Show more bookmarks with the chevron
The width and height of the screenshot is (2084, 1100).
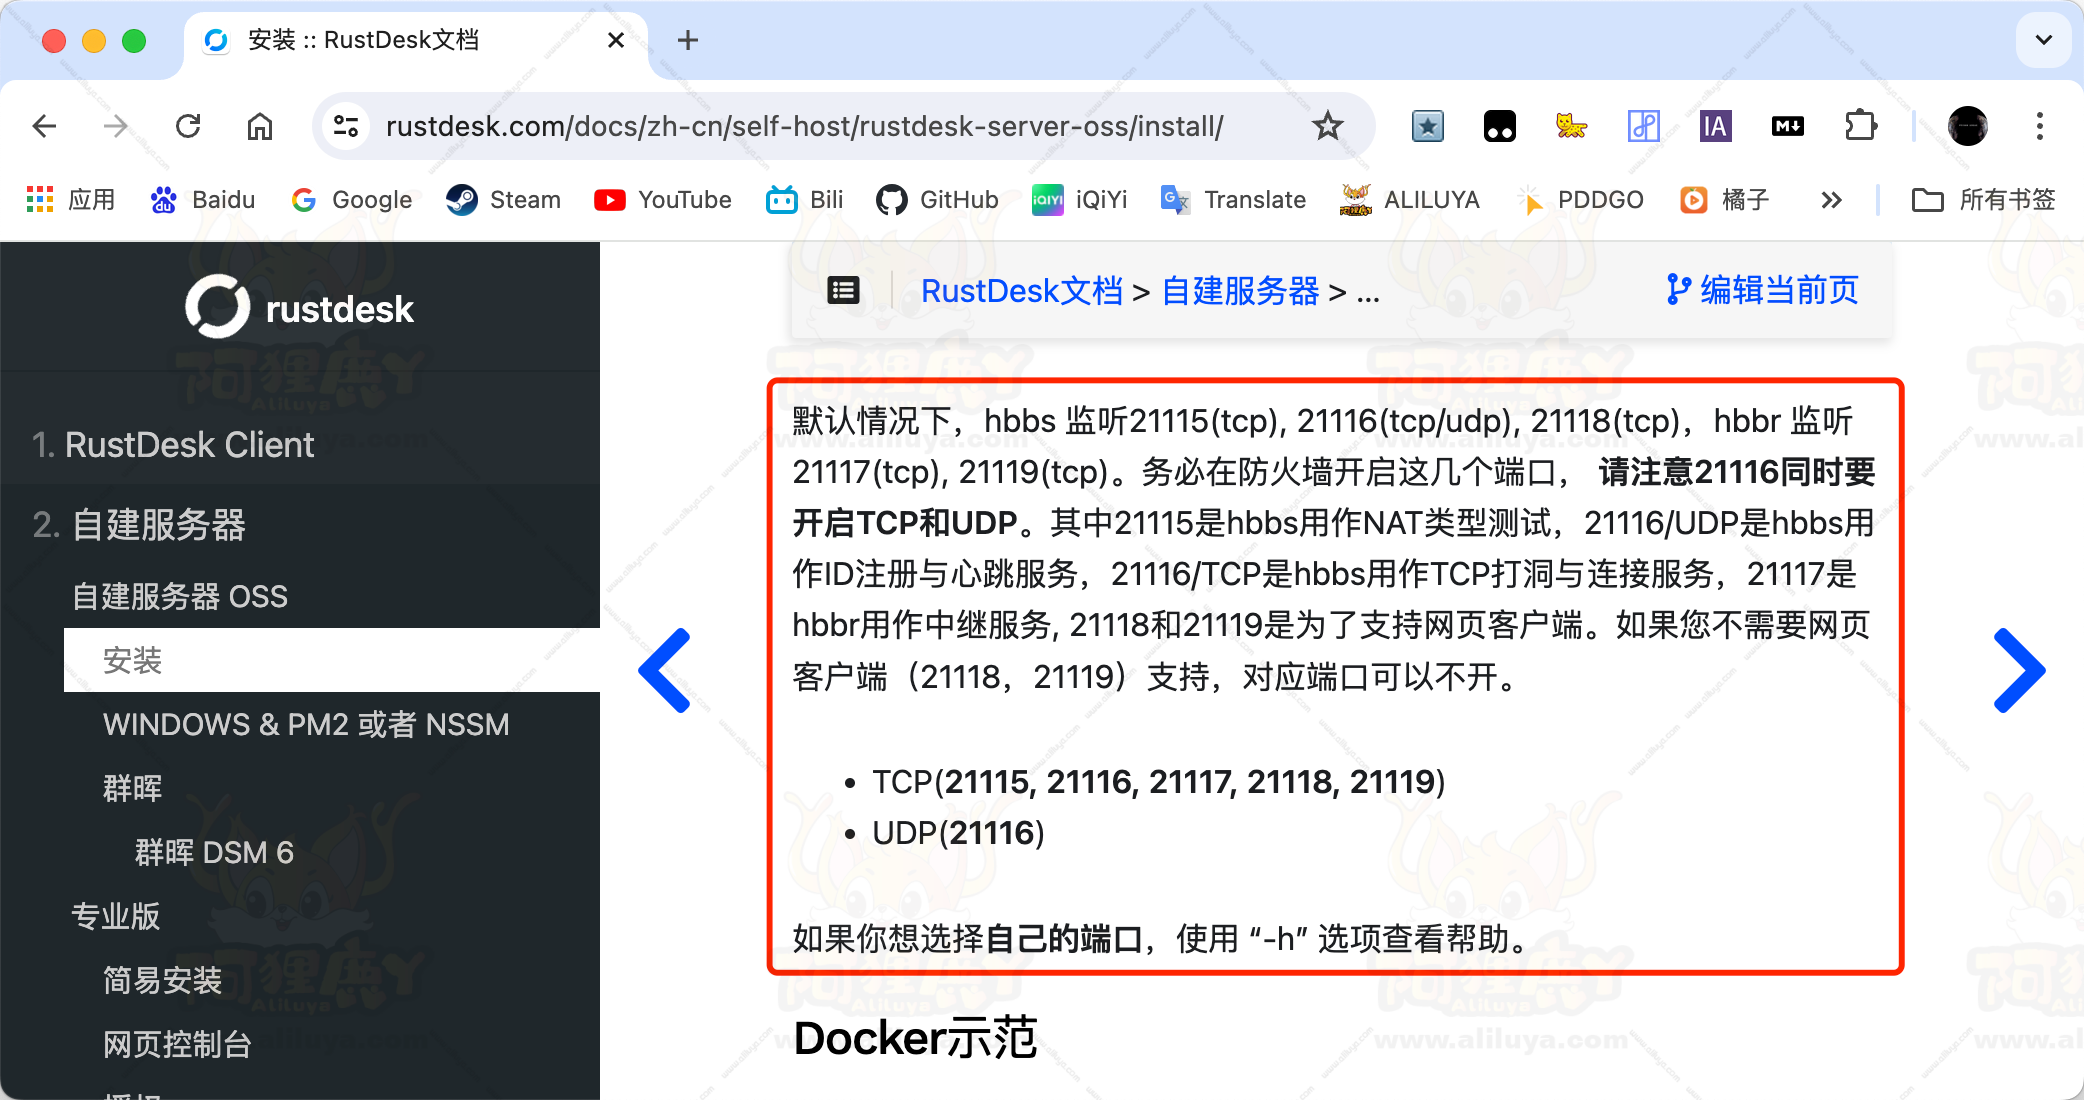[x=1831, y=200]
